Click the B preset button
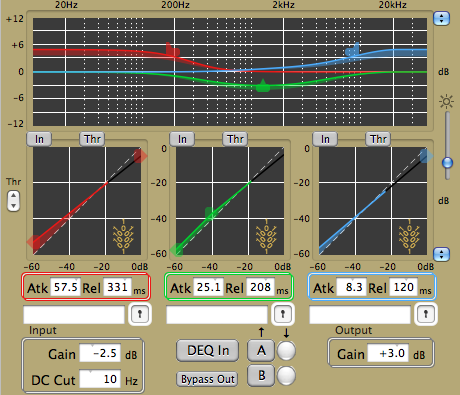Image resolution: width=460 pixels, height=395 pixels. pos(261,375)
